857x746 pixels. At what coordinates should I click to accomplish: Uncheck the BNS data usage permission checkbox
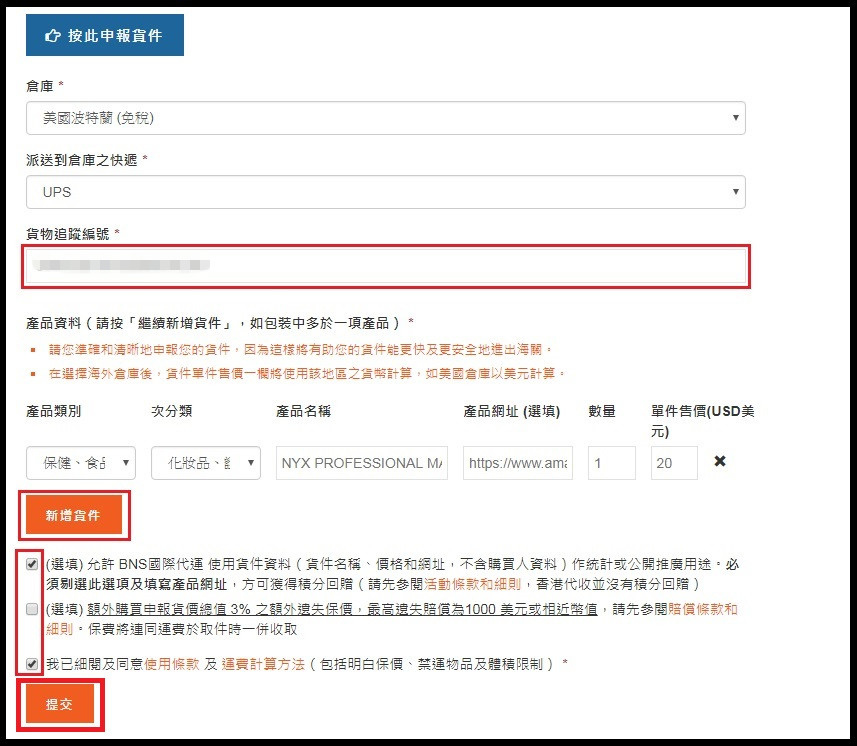[x=32, y=564]
